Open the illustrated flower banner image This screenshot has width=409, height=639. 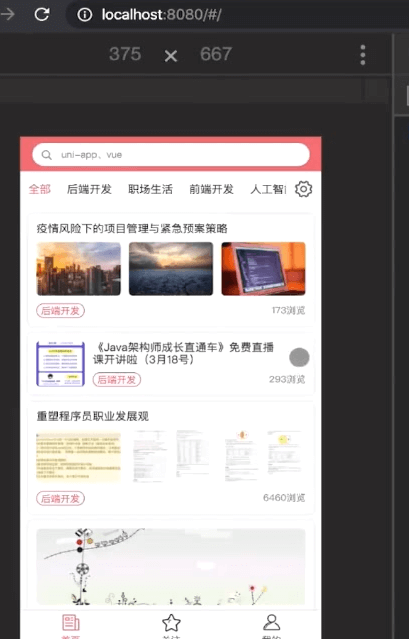click(x=171, y=566)
